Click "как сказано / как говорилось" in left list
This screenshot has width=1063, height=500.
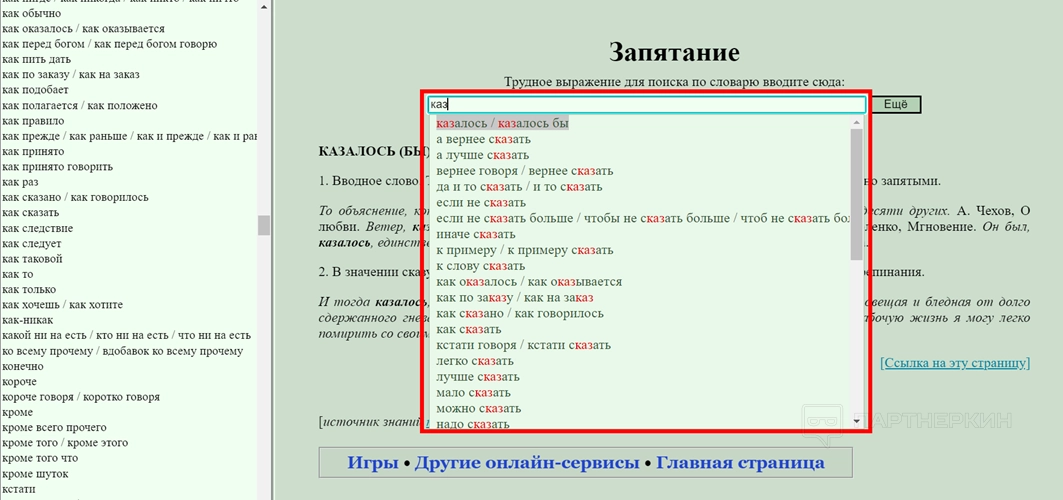[75, 197]
